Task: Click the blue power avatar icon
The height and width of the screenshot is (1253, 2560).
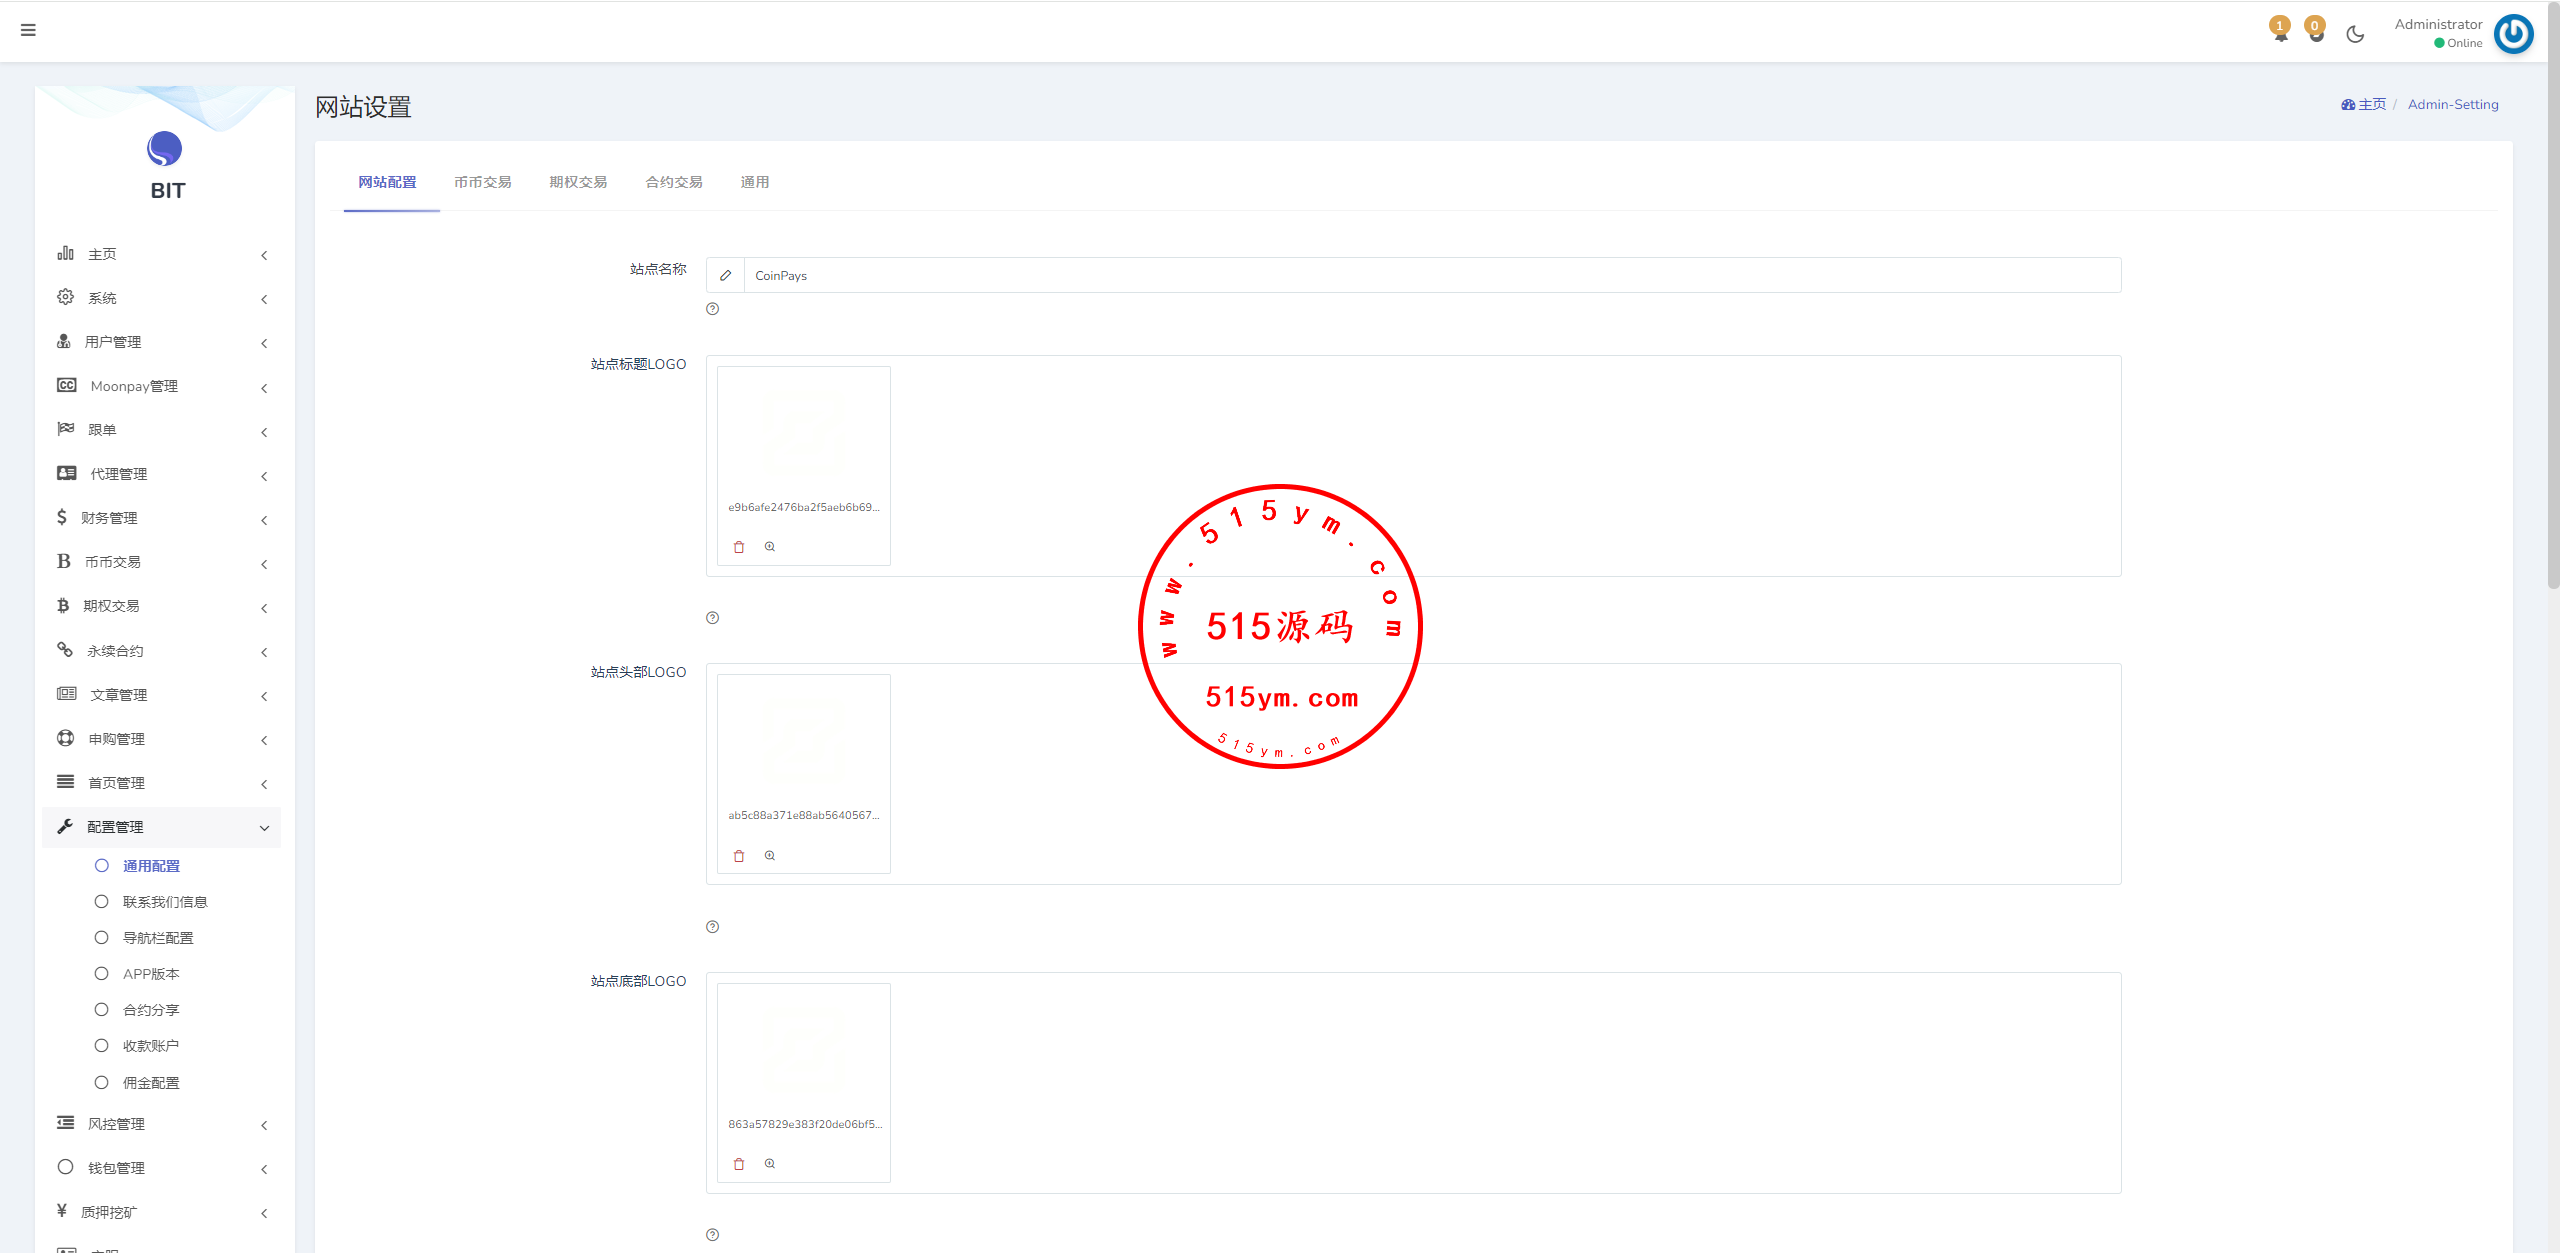Action: point(2513,34)
